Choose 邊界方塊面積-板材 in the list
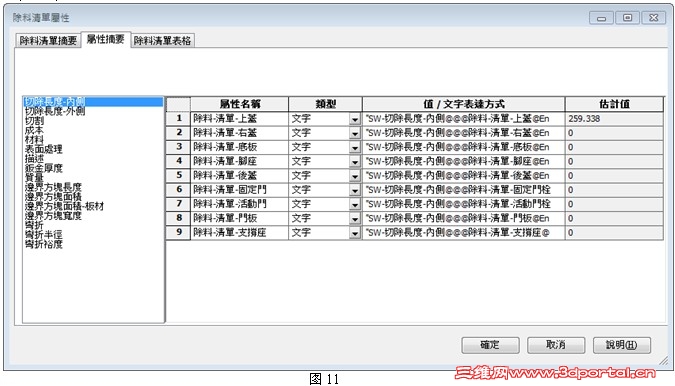The image size is (675, 386). 64,206
